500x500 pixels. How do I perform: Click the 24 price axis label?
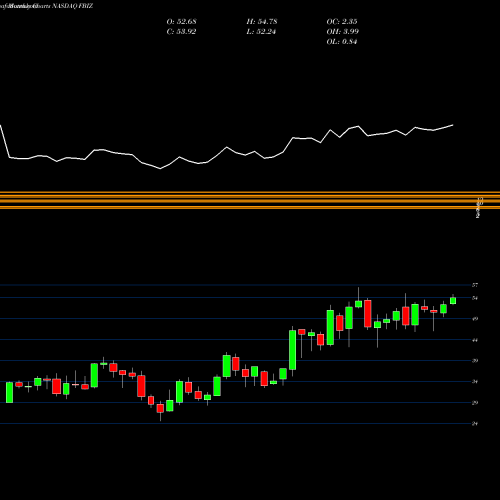475,423
